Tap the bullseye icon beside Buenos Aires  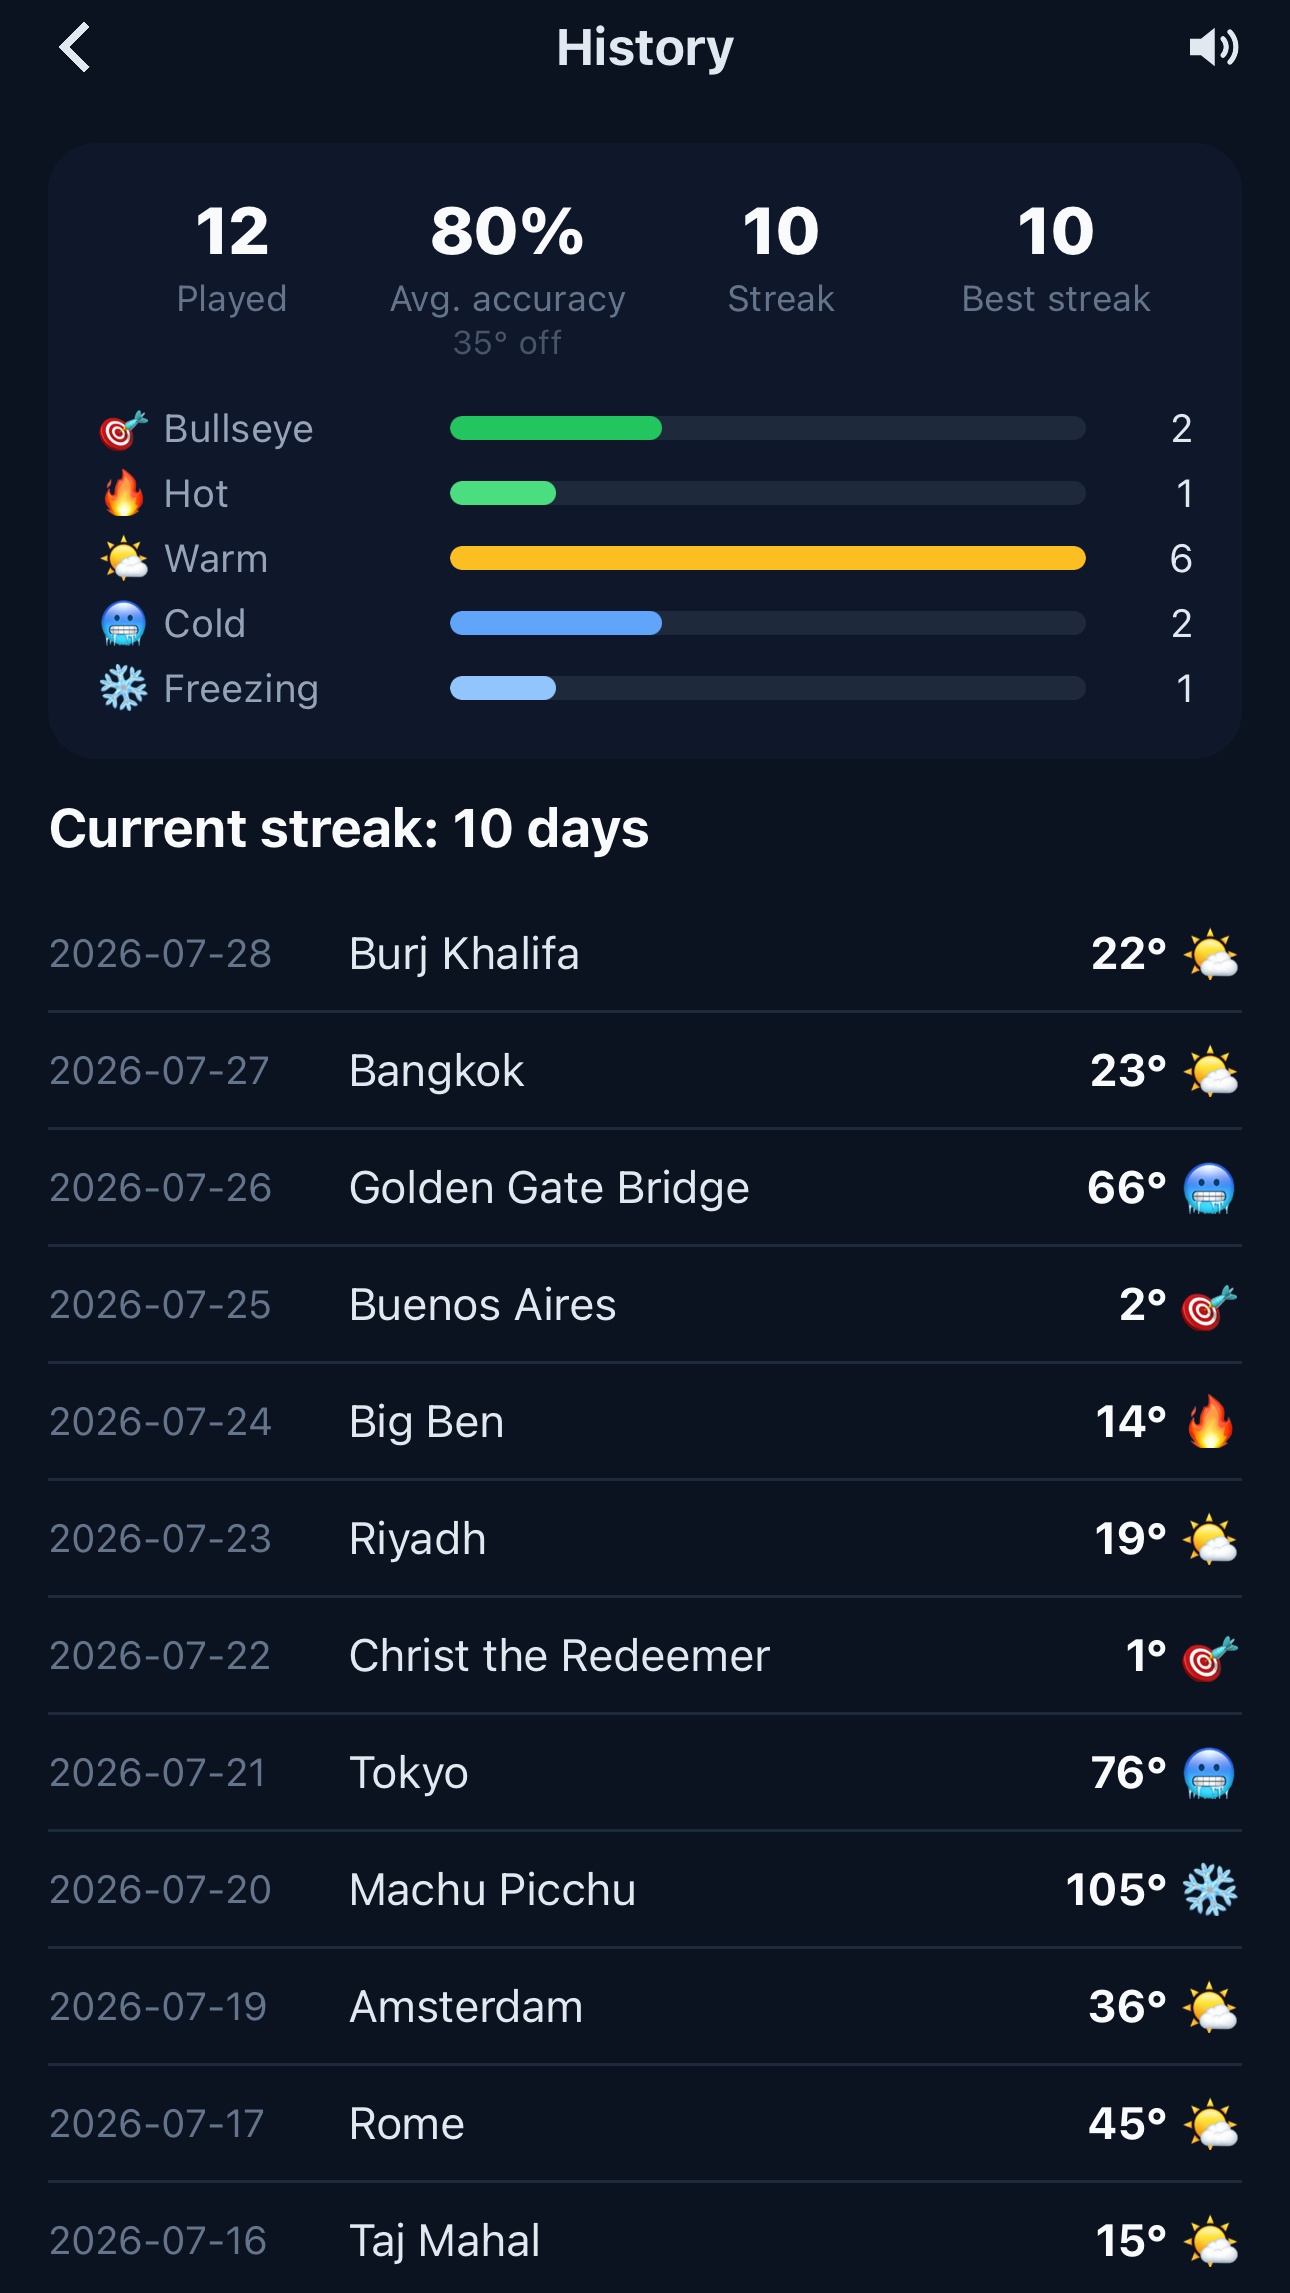coord(1209,1305)
